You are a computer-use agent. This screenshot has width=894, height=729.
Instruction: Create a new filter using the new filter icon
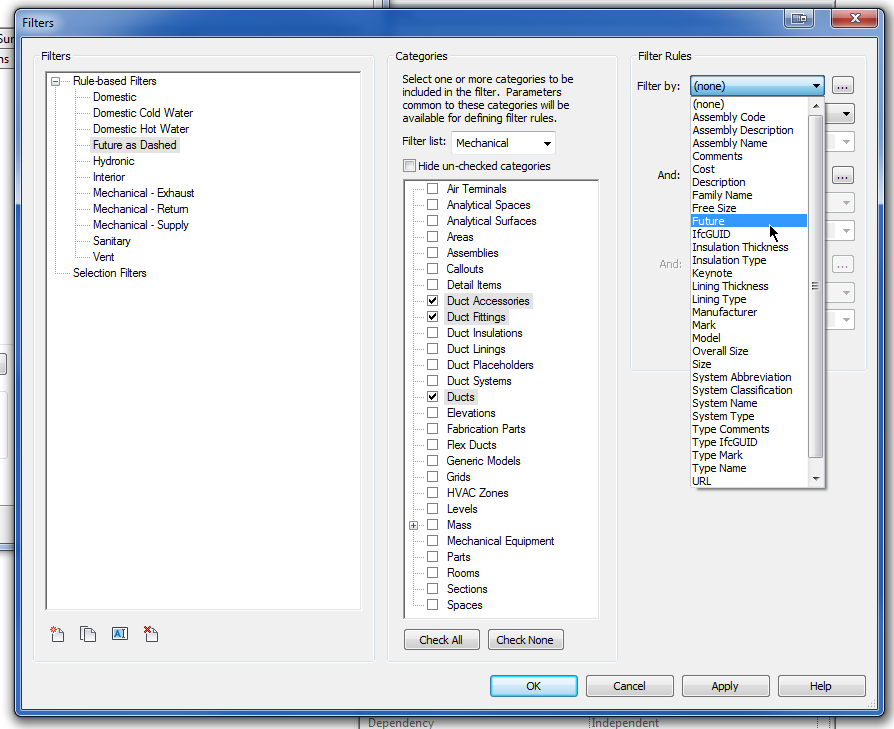[57, 633]
